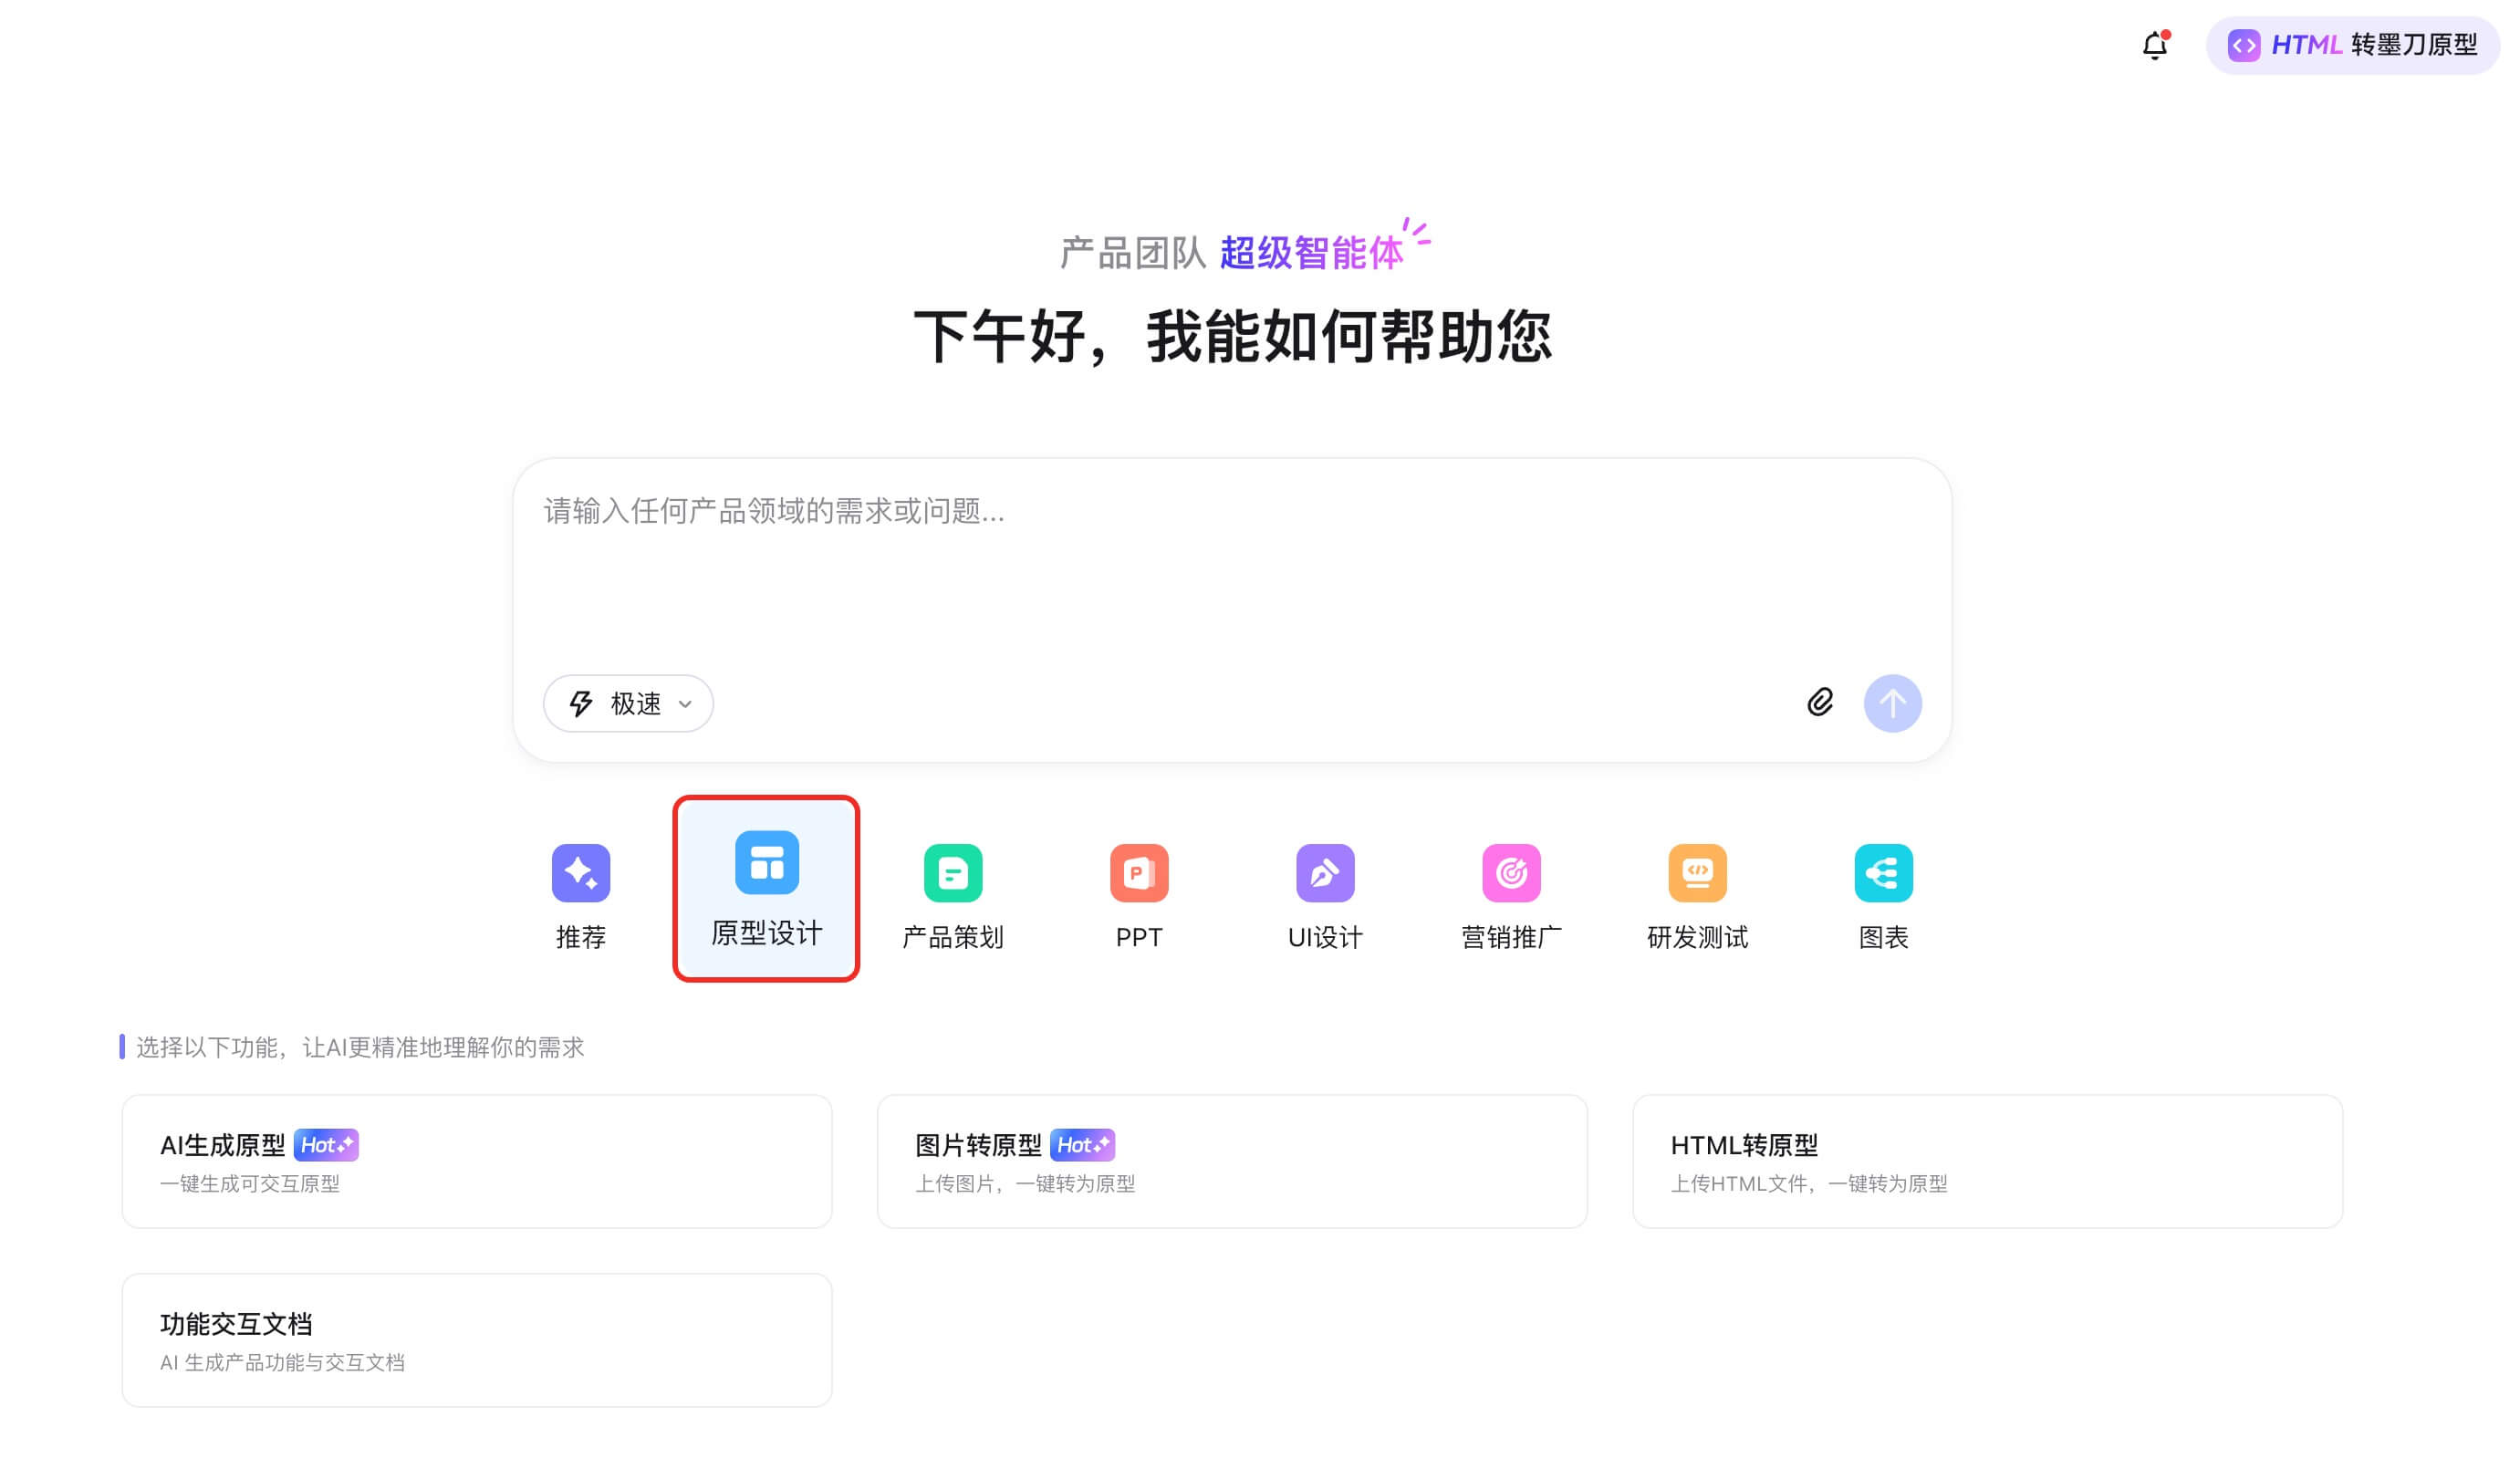Click the paperclip attachment icon
This screenshot has width=2520, height=1469.
tap(1822, 703)
